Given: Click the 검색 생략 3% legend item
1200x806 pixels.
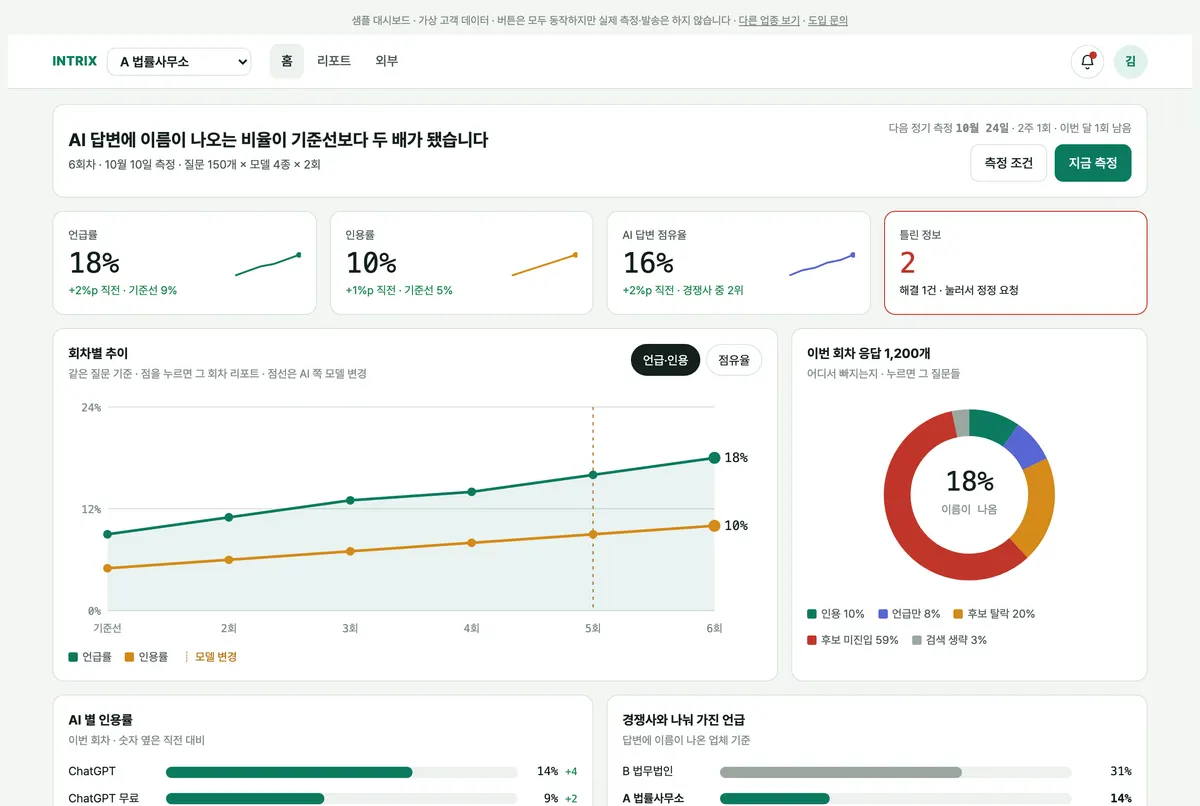Looking at the screenshot, I should pos(949,640).
